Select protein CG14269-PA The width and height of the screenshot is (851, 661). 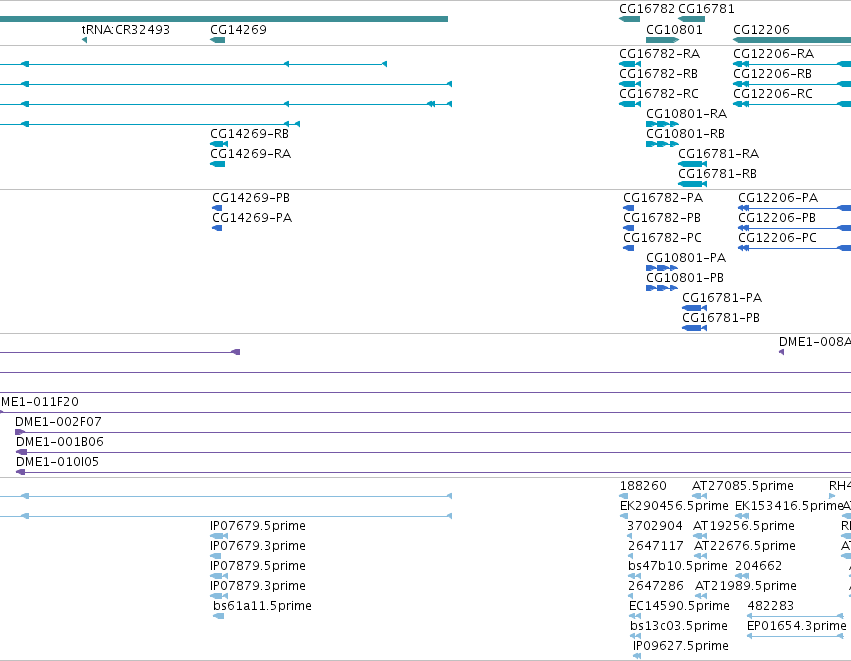pos(252,218)
